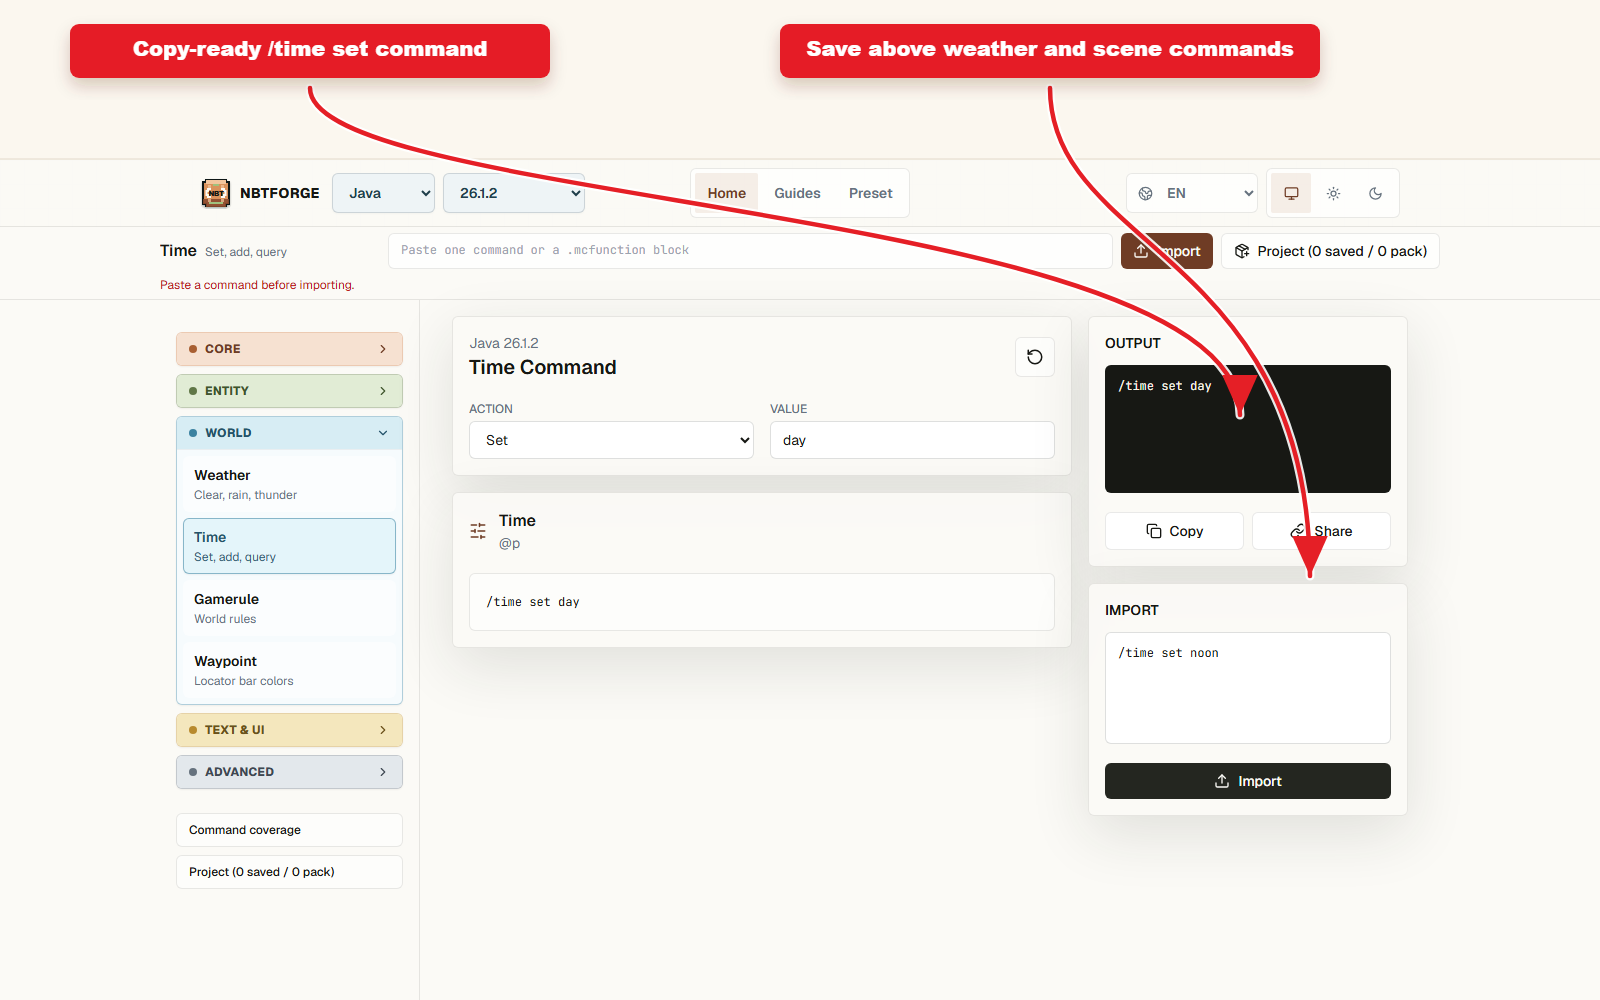Open Project (0 saved / 0 pack) in top bar
Image resolution: width=1600 pixels, height=1000 pixels.
(x=1330, y=251)
